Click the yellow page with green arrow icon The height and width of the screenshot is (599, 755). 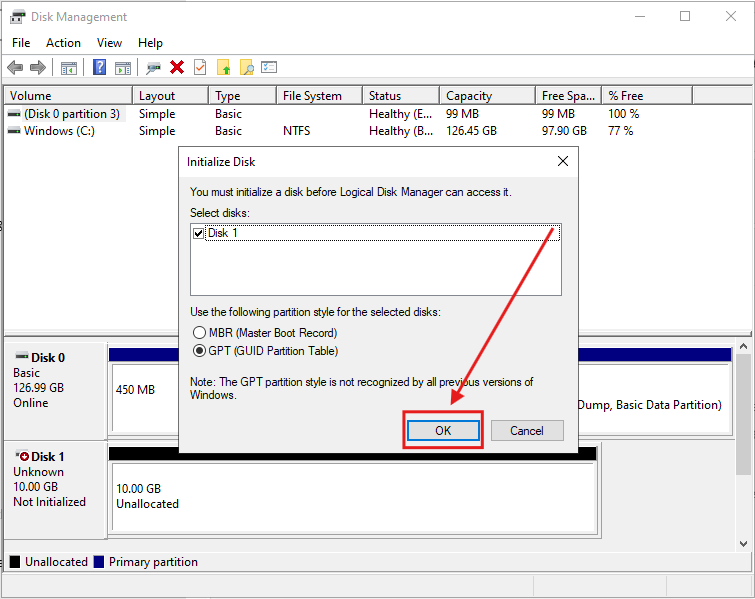224,67
